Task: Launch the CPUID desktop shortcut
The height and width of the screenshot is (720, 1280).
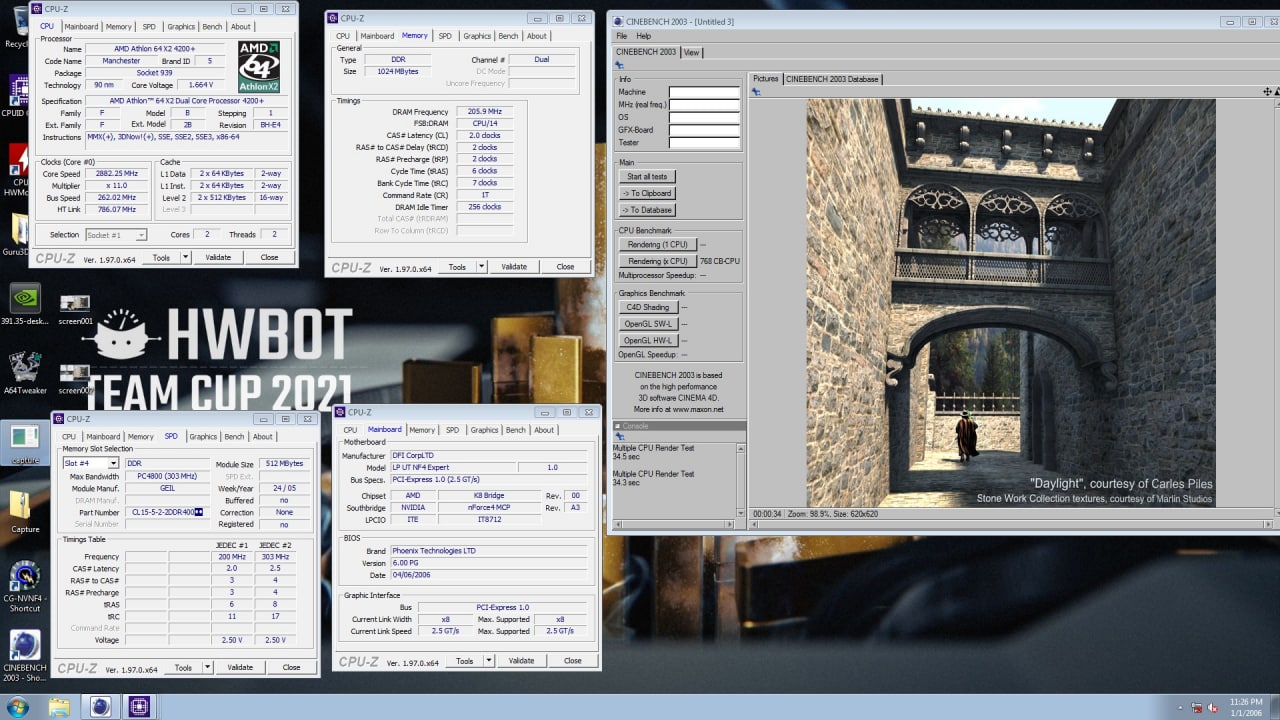Action: pyautogui.click(x=17, y=95)
